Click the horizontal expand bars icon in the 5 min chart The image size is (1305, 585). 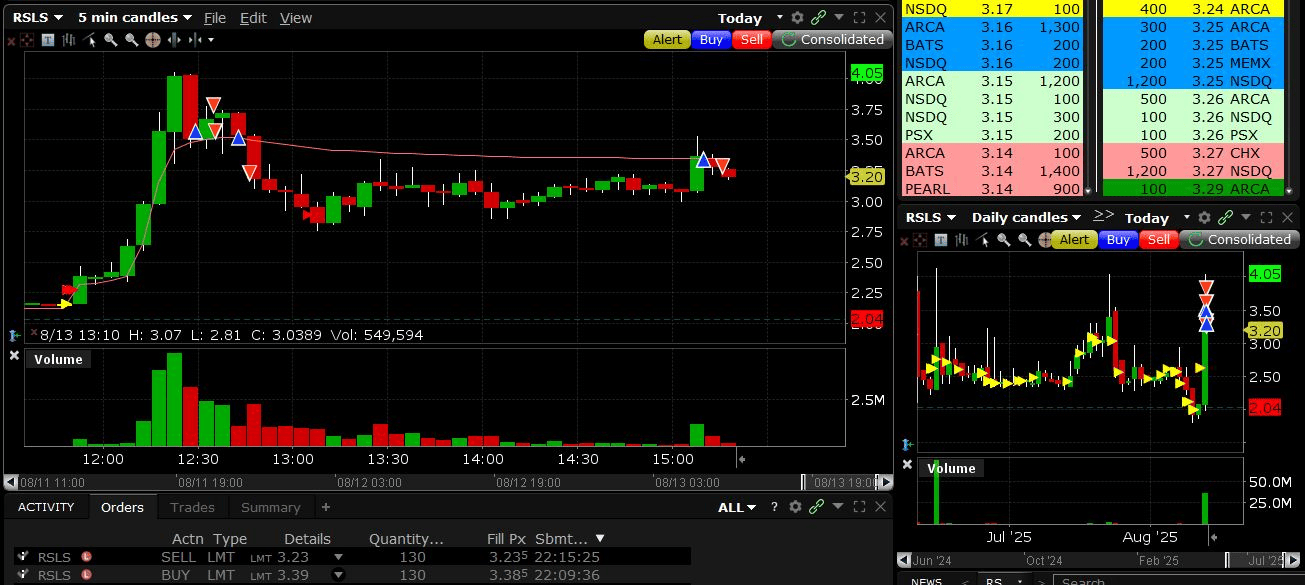pyautogui.click(x=174, y=40)
